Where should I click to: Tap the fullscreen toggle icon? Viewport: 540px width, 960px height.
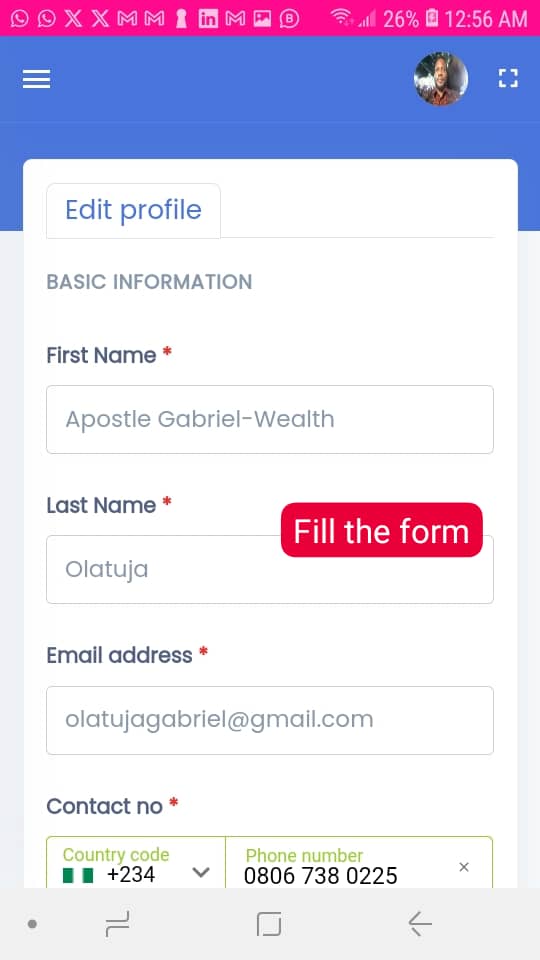pos(508,78)
